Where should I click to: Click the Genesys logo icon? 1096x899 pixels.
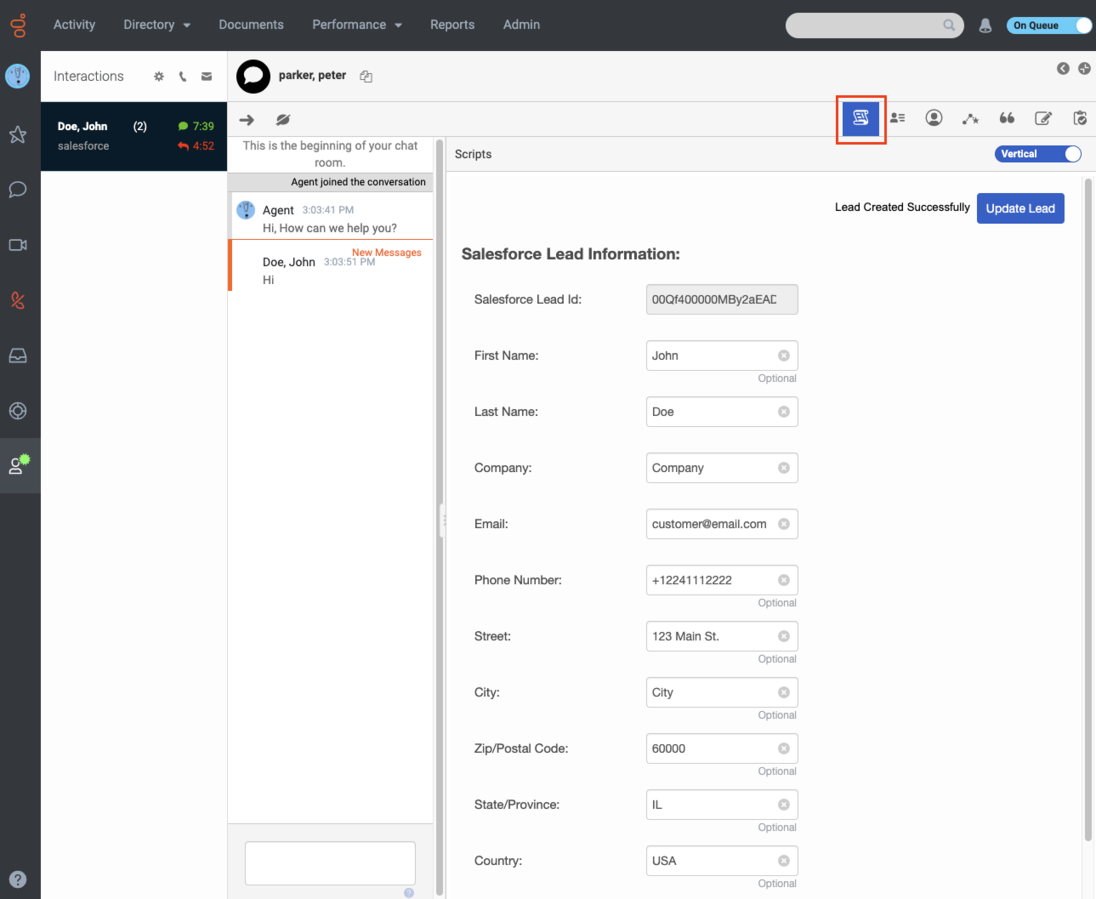pos(18,25)
